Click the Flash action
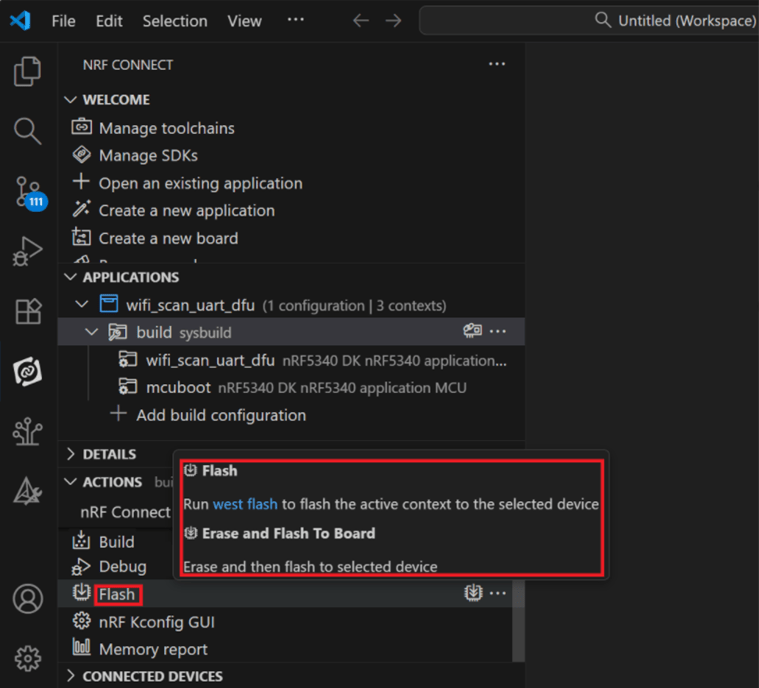 coord(117,594)
